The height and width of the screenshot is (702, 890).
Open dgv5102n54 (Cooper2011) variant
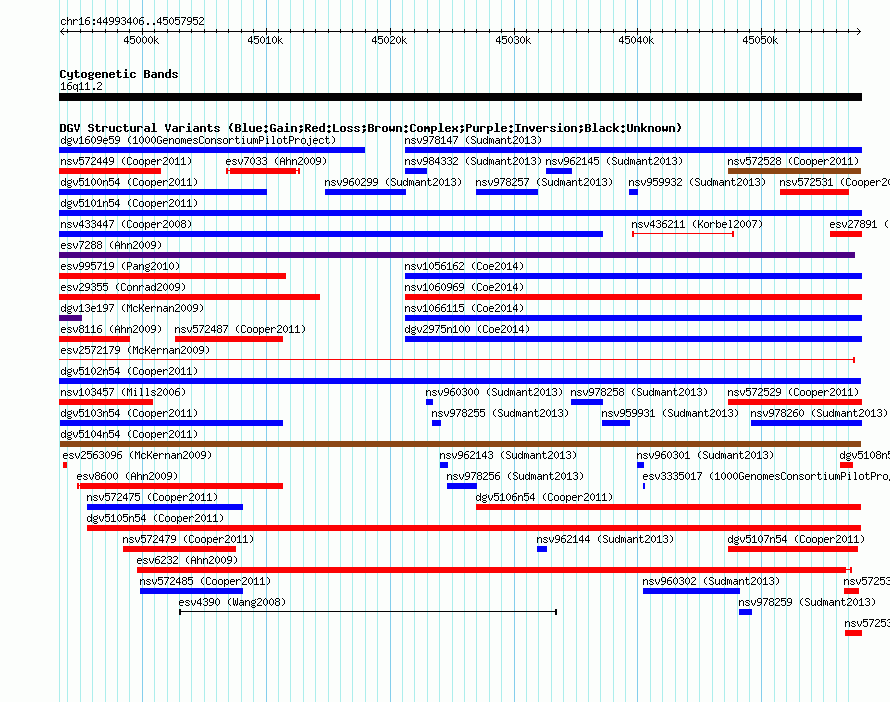[x=129, y=371]
